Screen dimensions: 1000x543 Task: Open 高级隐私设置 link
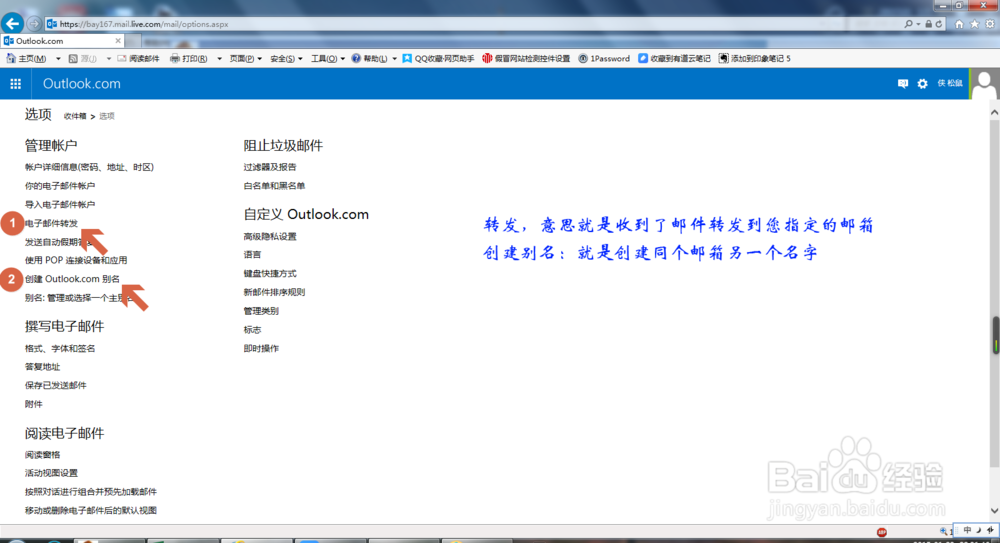pyautogui.click(x=270, y=236)
